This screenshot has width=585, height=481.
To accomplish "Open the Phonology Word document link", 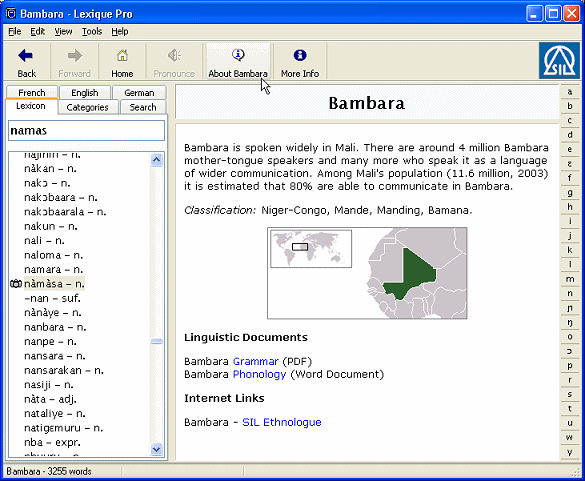I will [259, 374].
